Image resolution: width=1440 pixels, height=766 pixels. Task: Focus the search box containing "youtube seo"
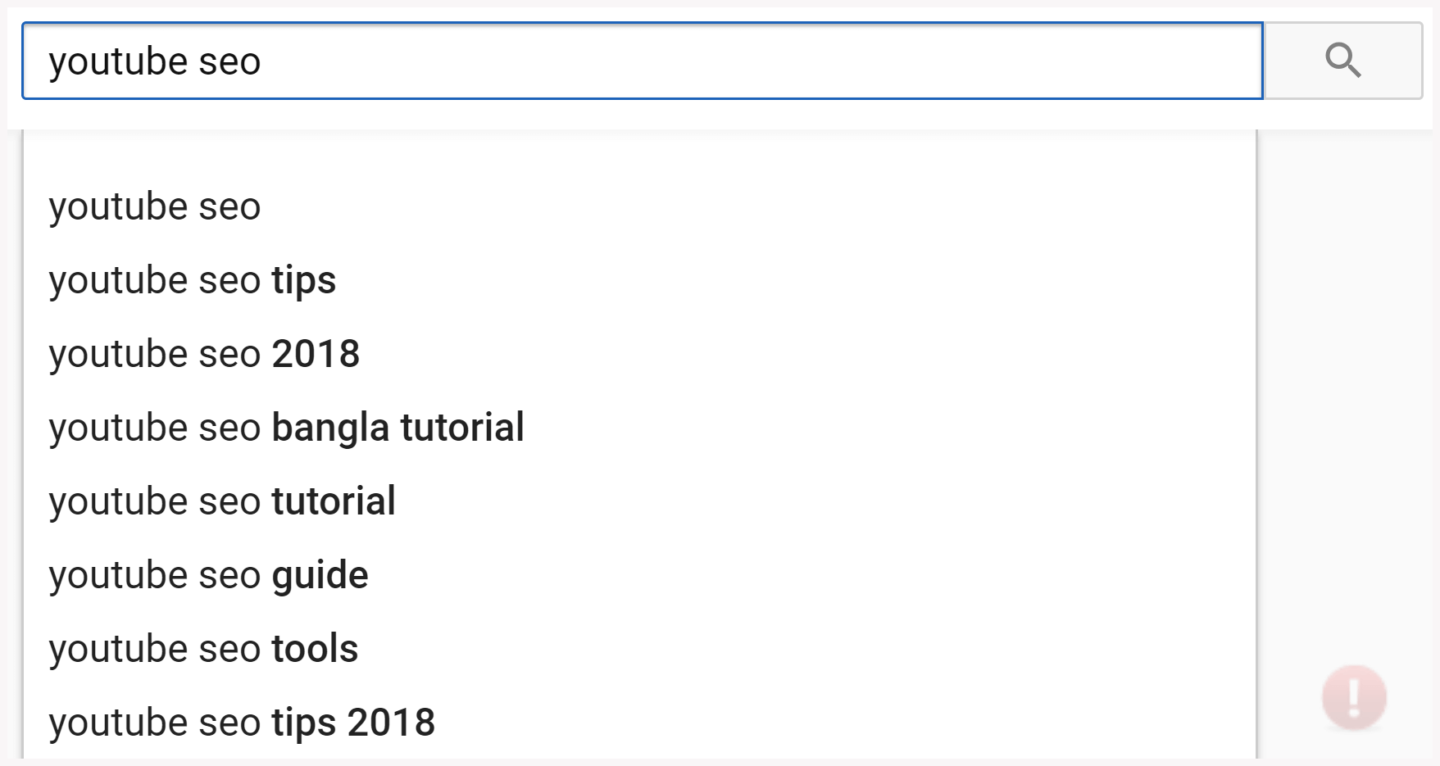tap(640, 61)
